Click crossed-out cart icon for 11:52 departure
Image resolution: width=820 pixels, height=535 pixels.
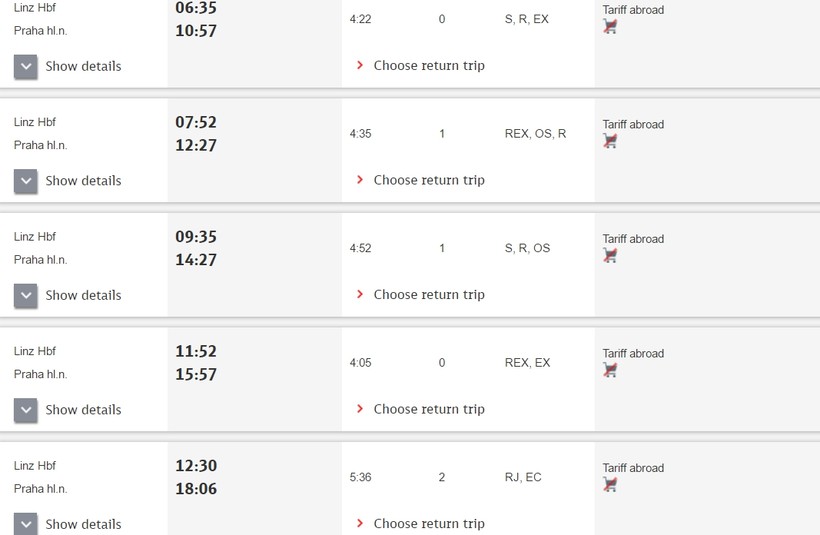pos(610,370)
